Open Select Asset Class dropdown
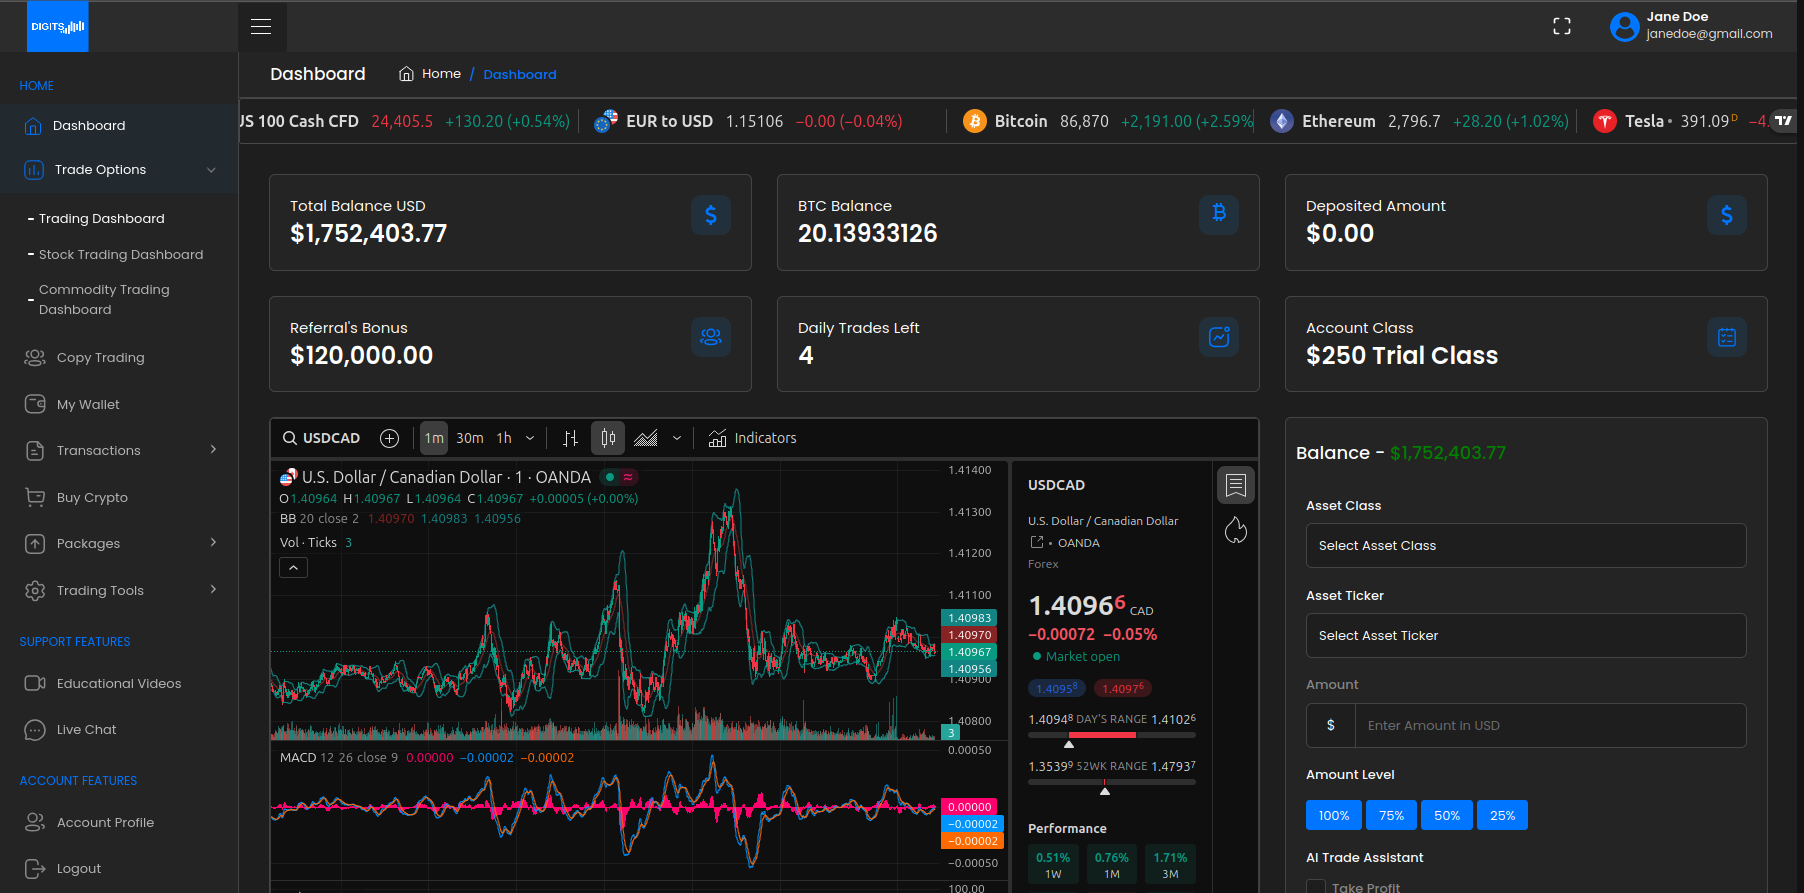The width and height of the screenshot is (1804, 893). 1526,546
